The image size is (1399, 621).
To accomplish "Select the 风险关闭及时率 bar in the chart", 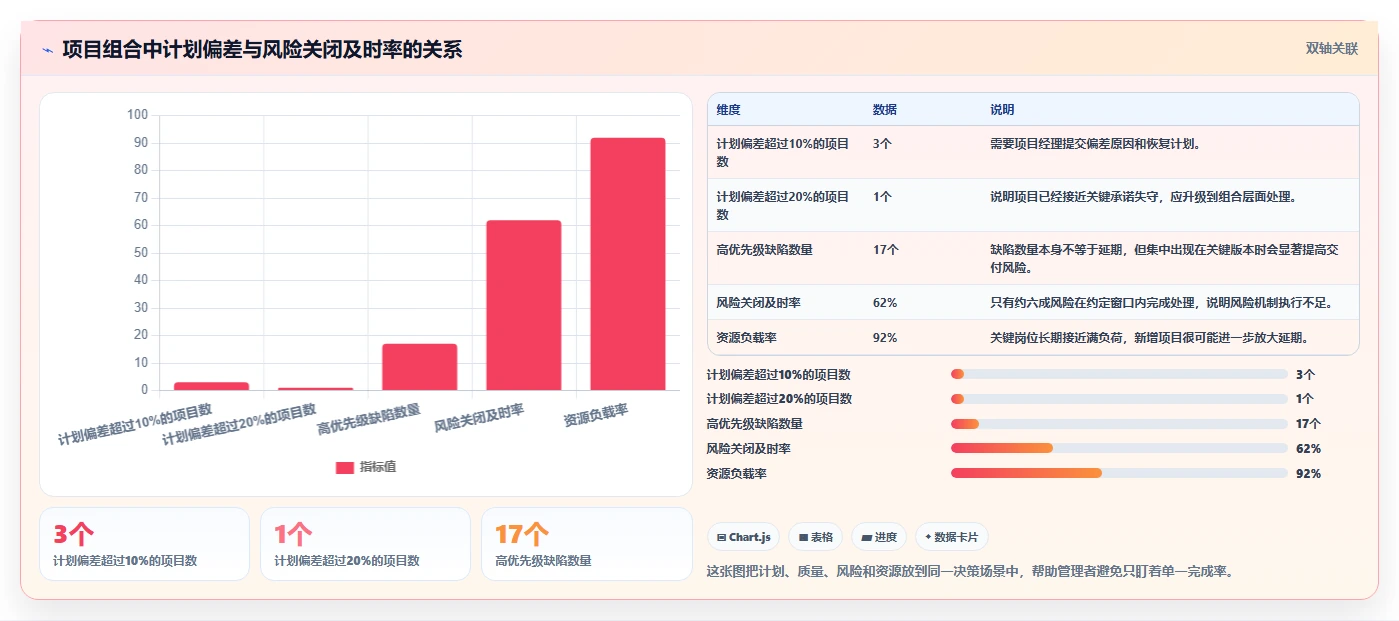I will click(524, 305).
